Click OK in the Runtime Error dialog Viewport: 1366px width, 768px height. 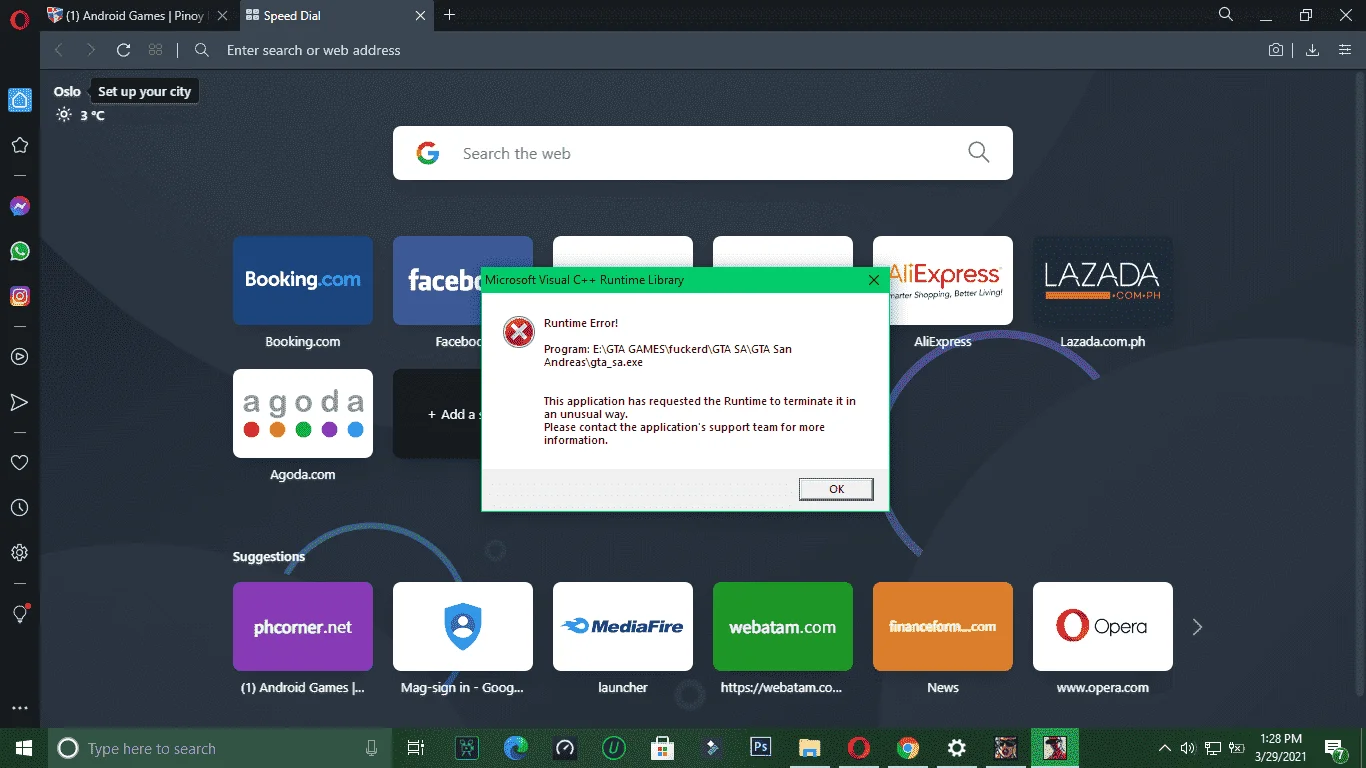click(x=836, y=489)
